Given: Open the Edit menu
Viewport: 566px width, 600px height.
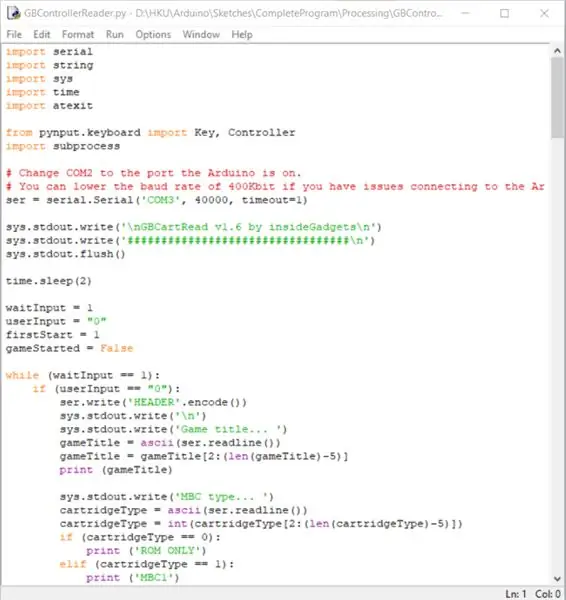Looking at the screenshot, I should (41, 34).
